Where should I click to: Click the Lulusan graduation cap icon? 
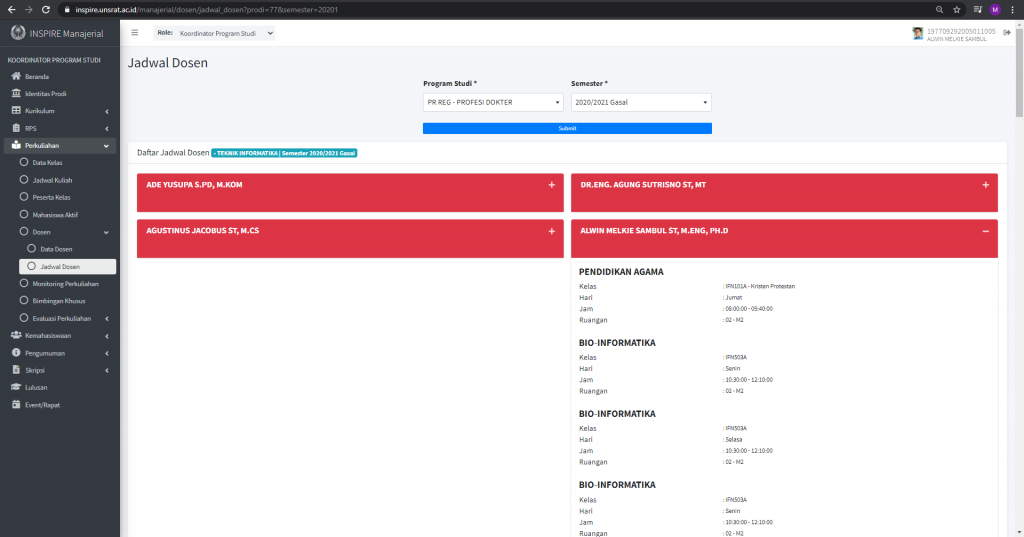click(x=16, y=387)
